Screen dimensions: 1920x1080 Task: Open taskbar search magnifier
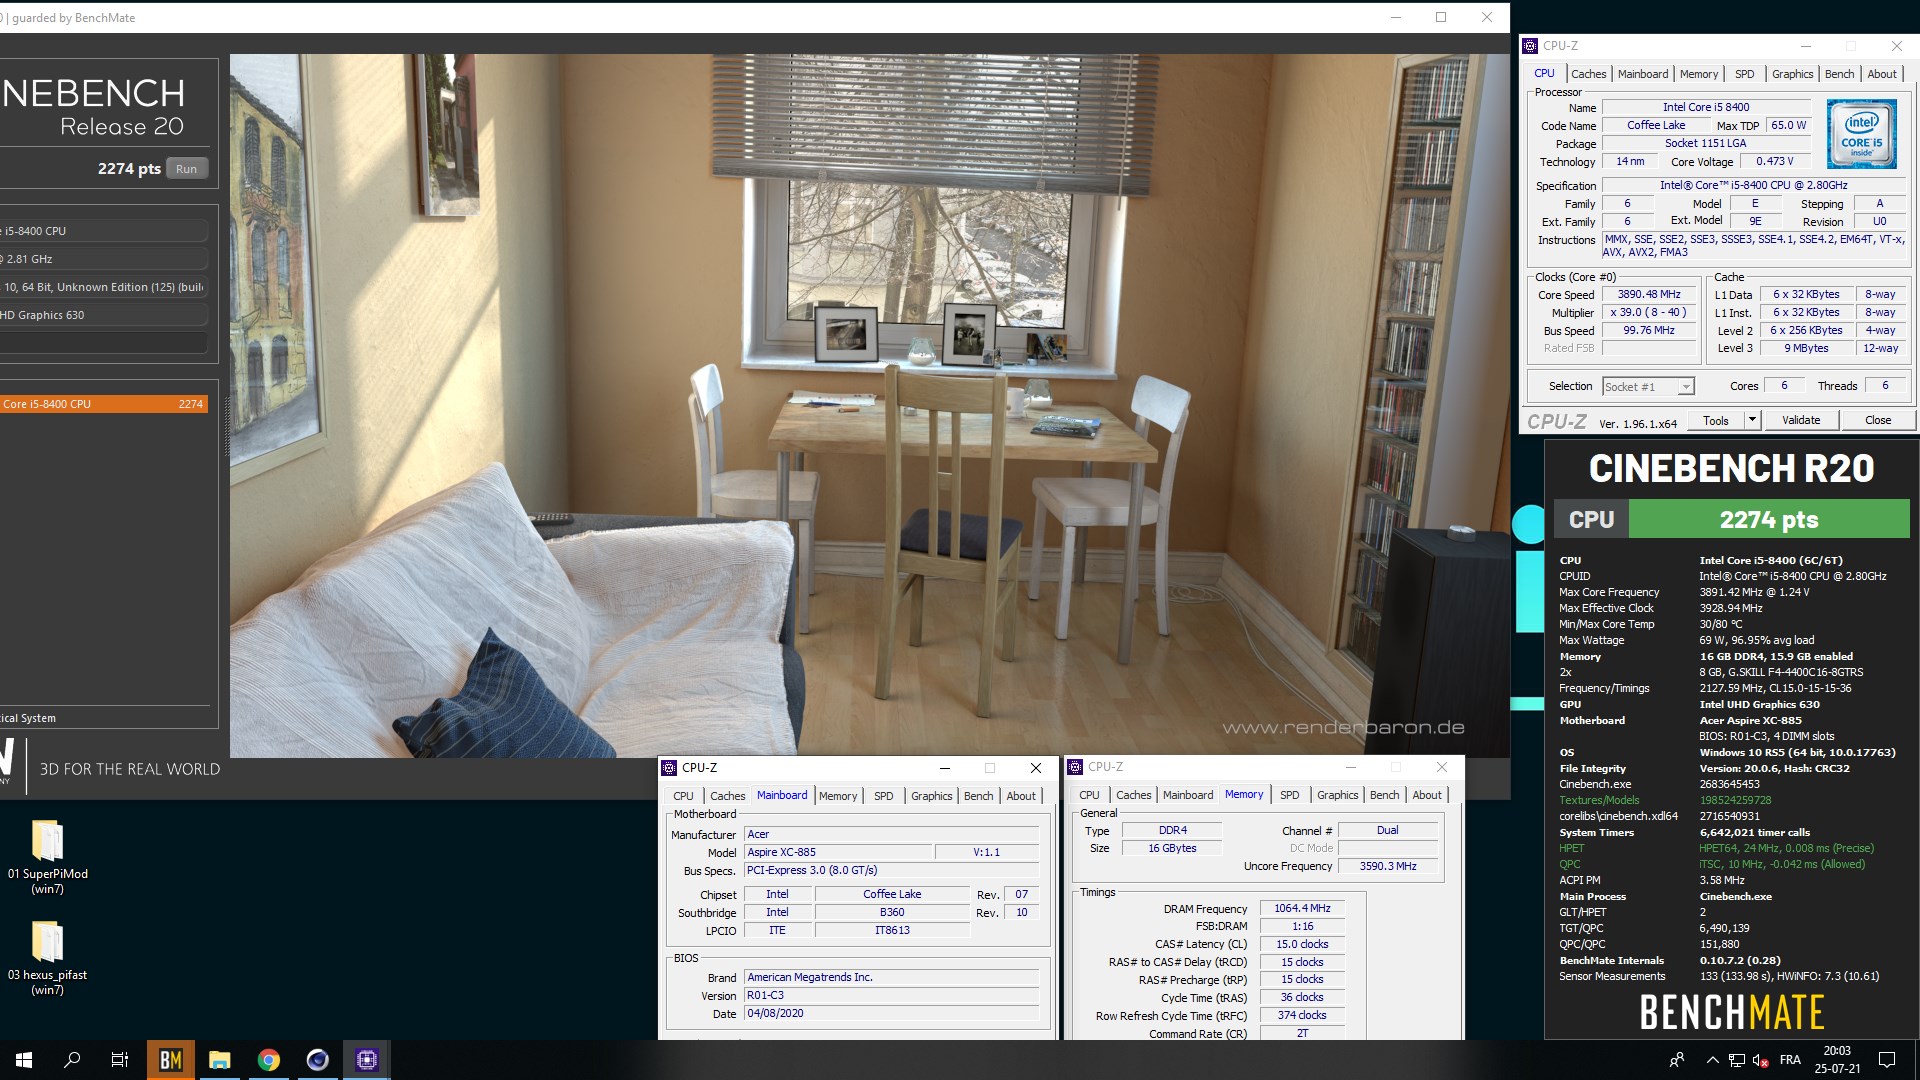72,1060
